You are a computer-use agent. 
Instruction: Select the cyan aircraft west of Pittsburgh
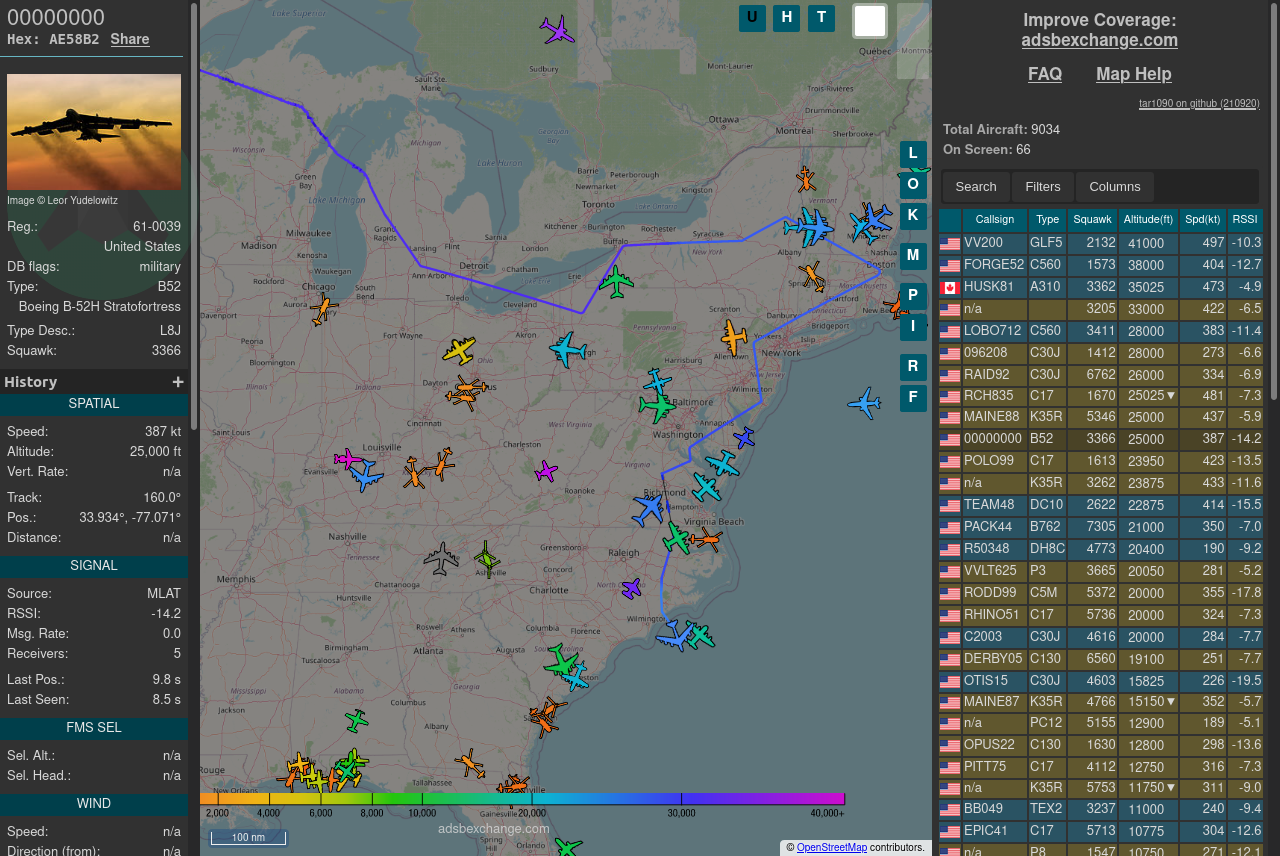[x=568, y=349]
